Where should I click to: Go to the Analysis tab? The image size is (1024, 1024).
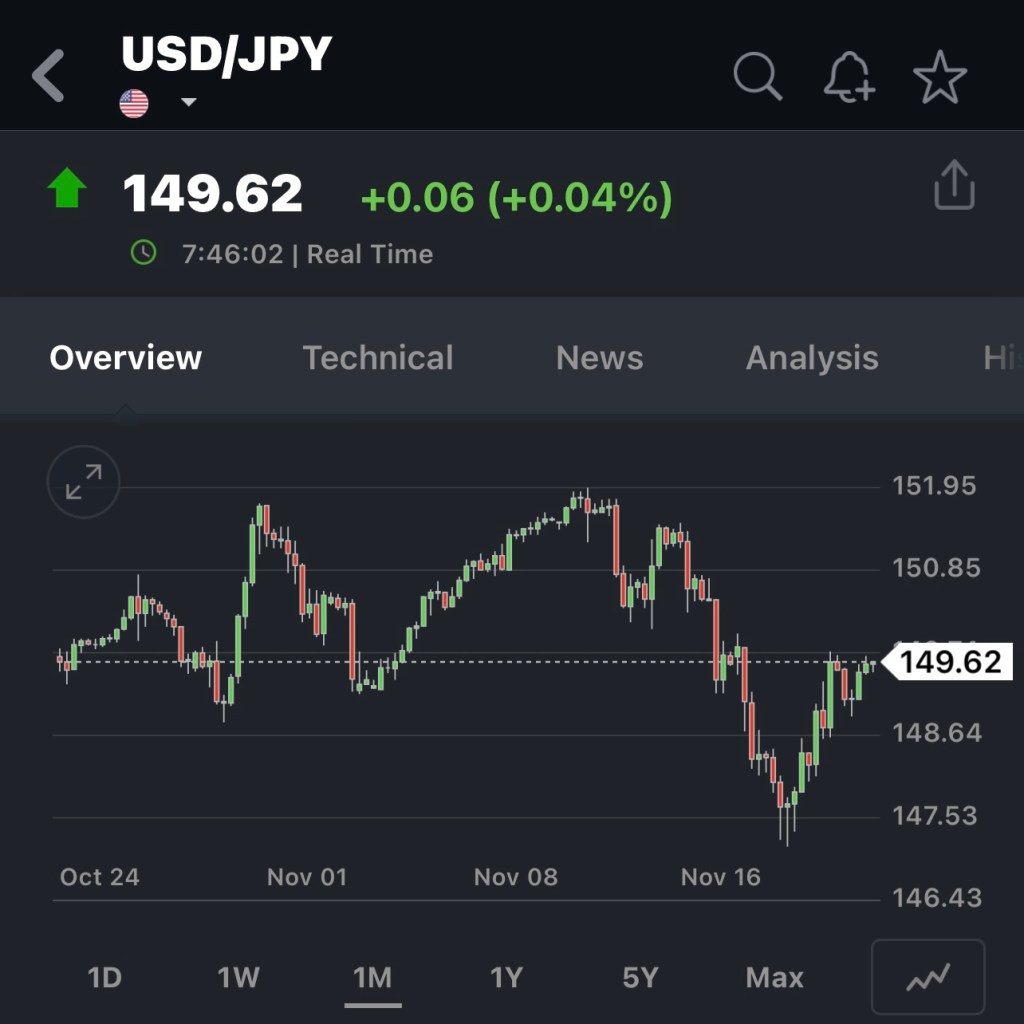812,358
